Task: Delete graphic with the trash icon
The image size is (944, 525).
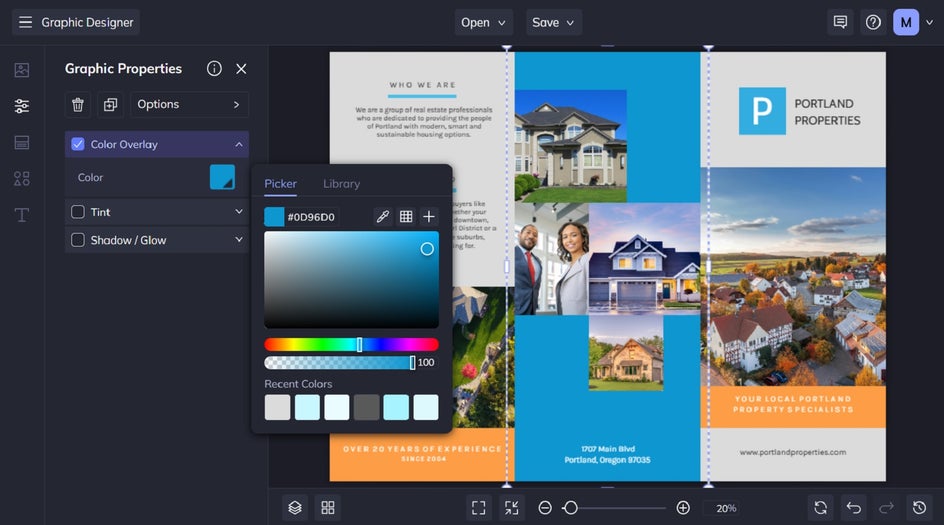Action: 78,105
